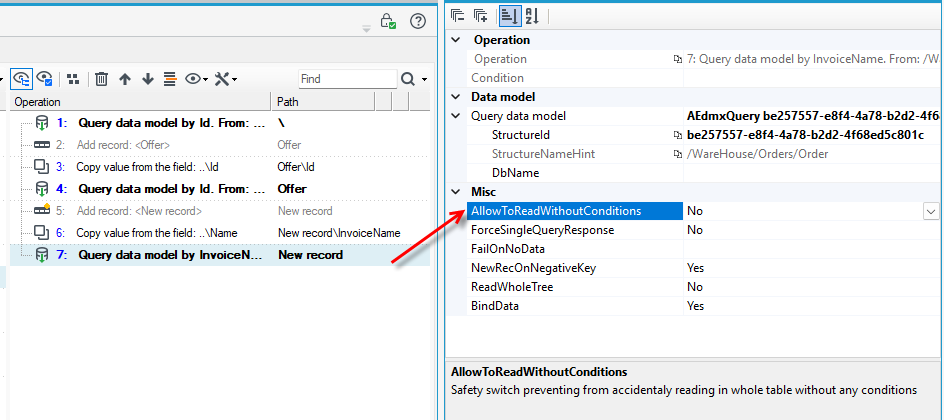
Task: Click copy icon next to StructureId value
Action: pyautogui.click(x=678, y=135)
